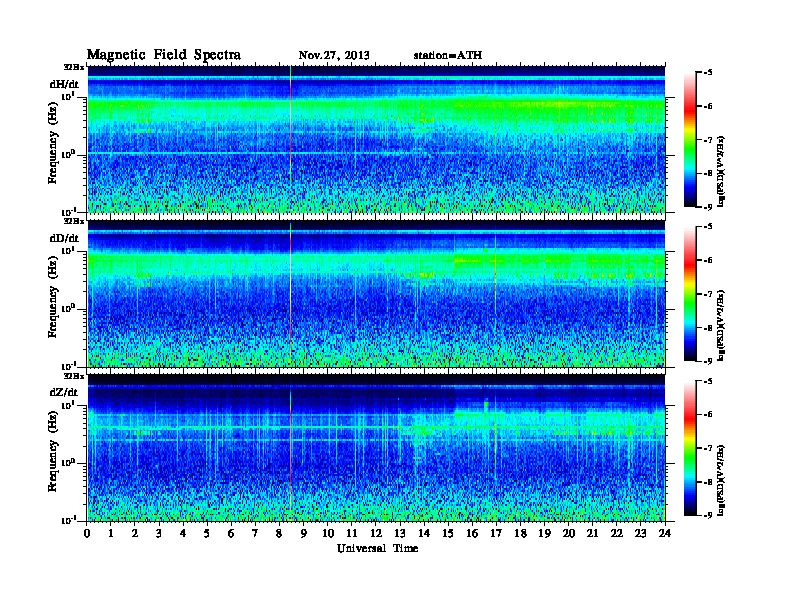Click hour tick label 15 on time axis
This screenshot has height=612, width=792.
point(448,533)
